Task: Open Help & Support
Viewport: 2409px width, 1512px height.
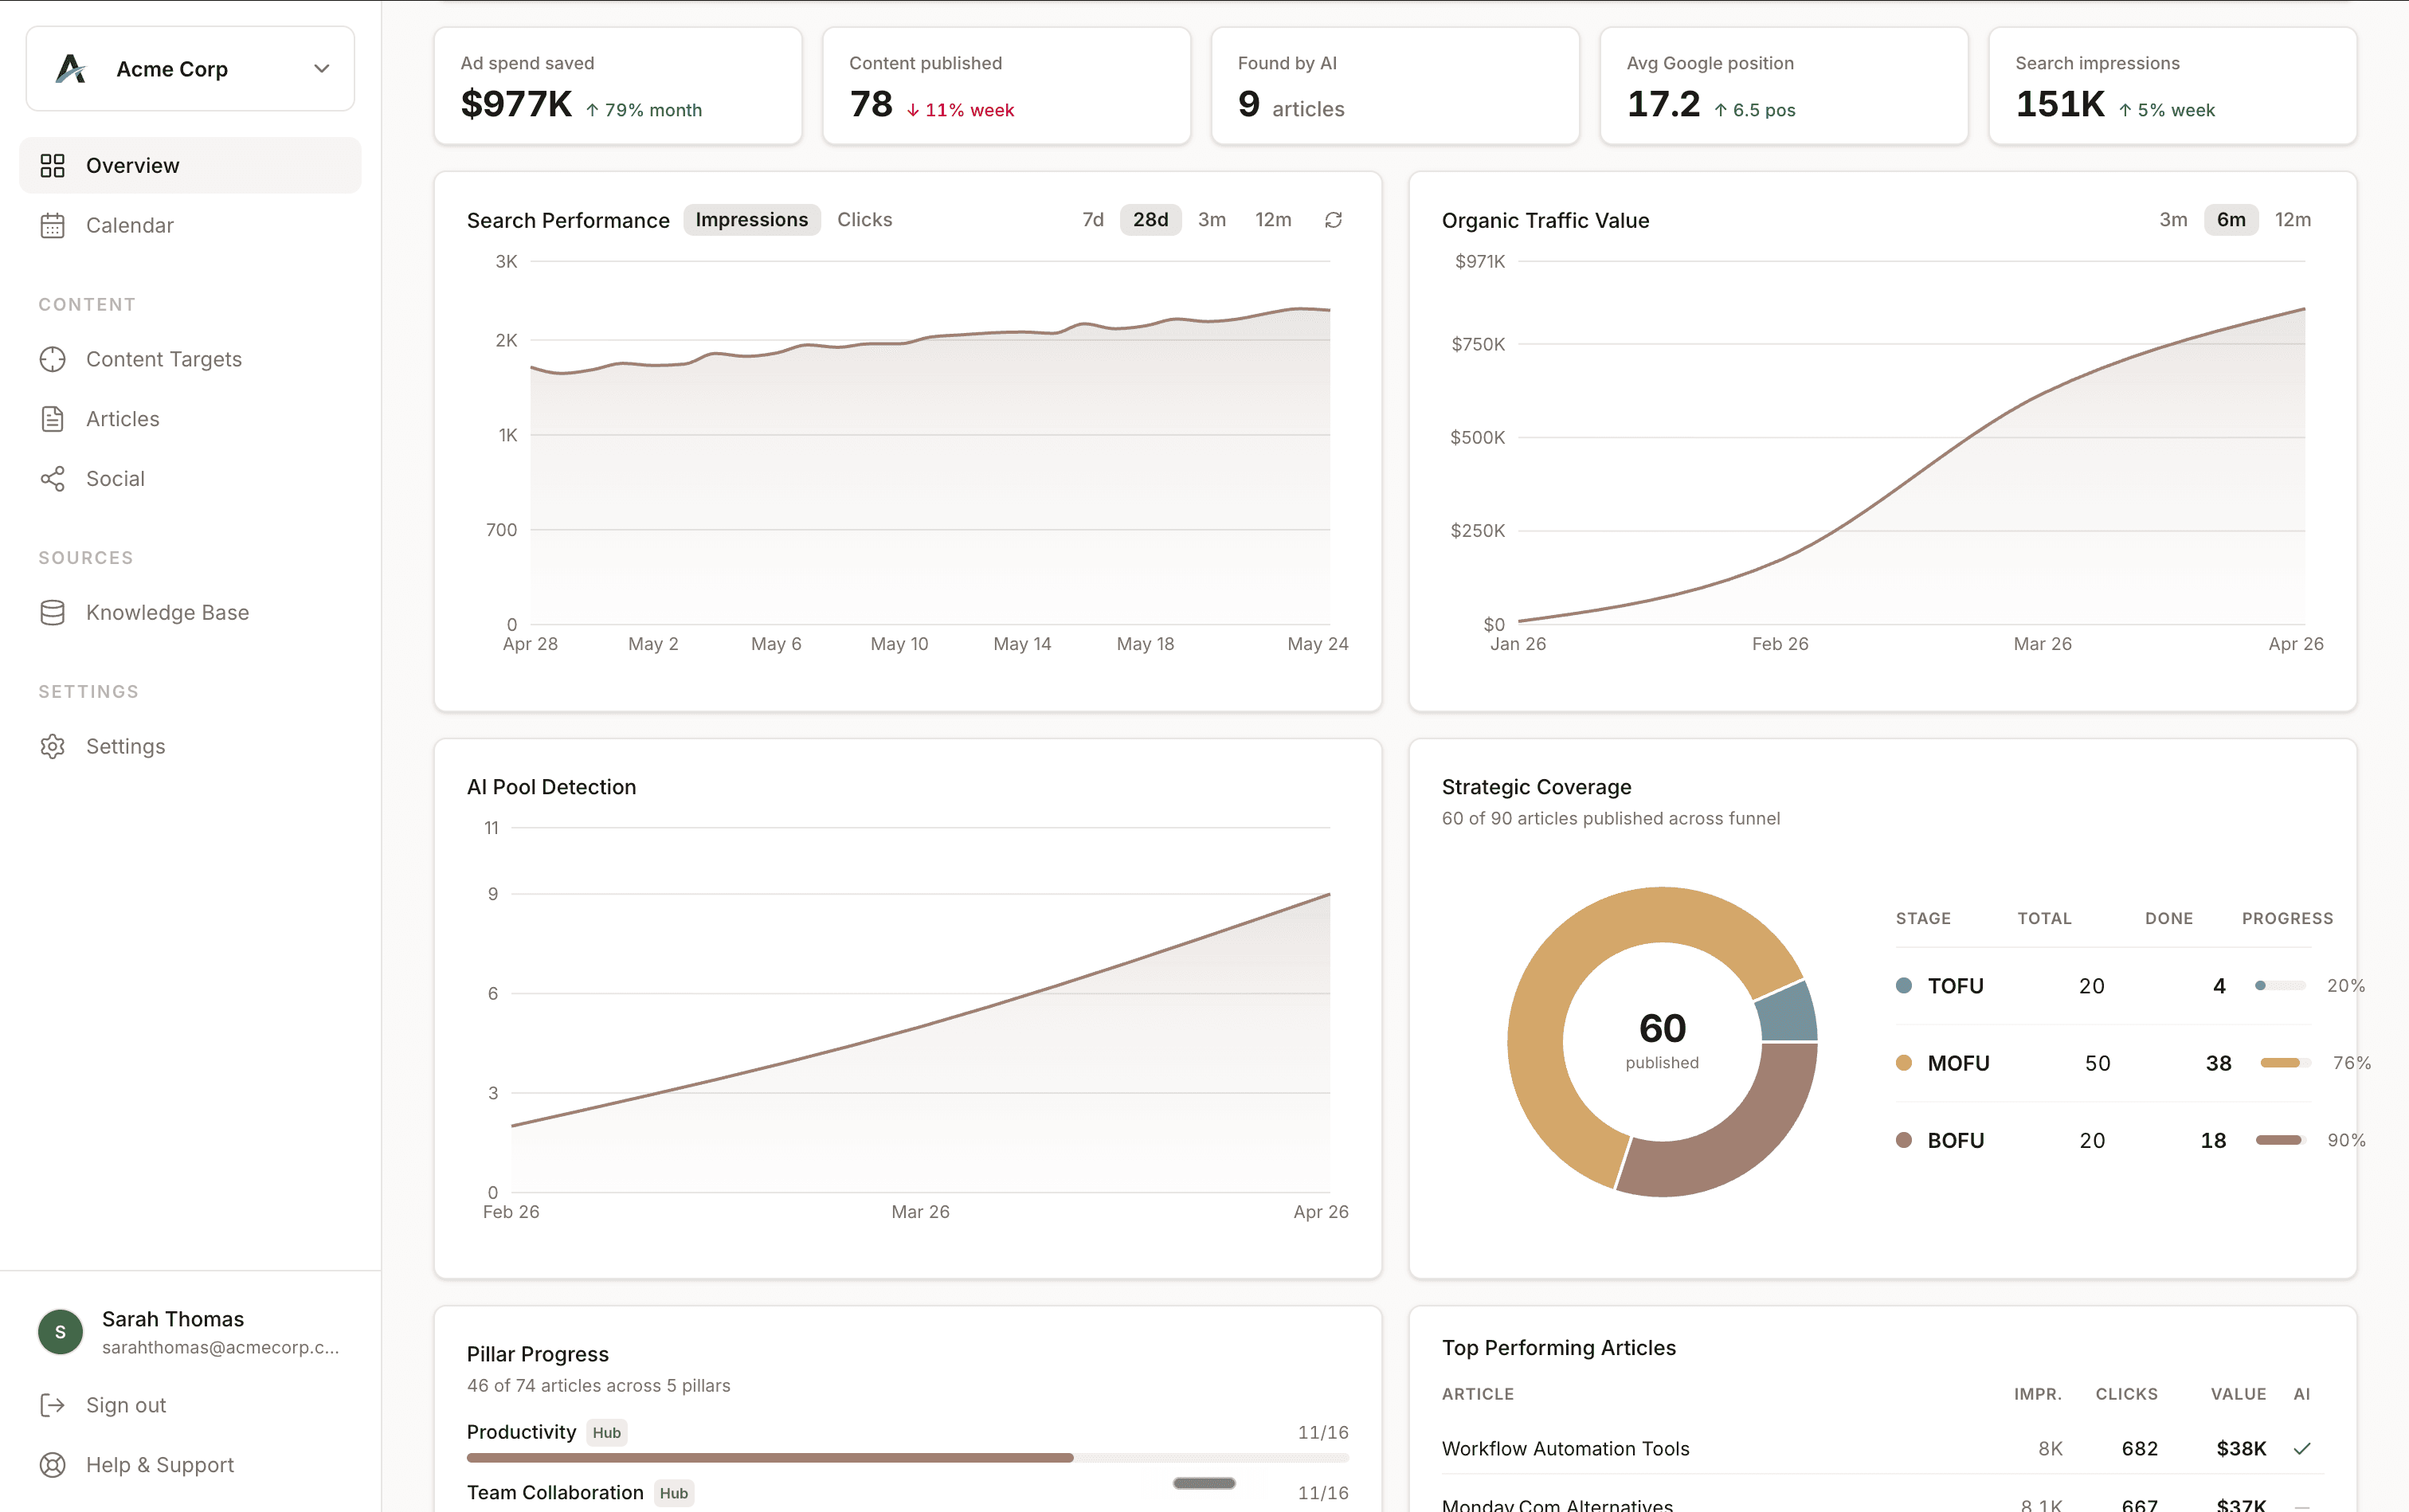Action: (x=190, y=1465)
